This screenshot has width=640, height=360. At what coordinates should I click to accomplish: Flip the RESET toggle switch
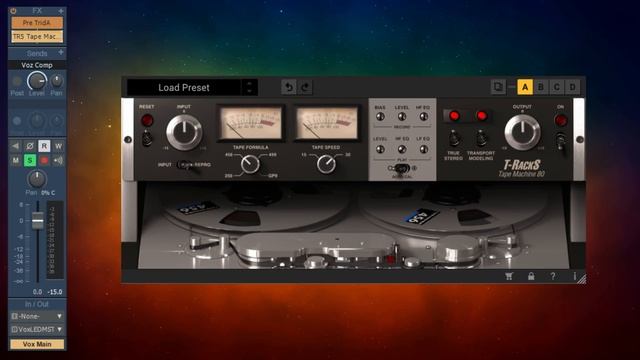coord(147,138)
